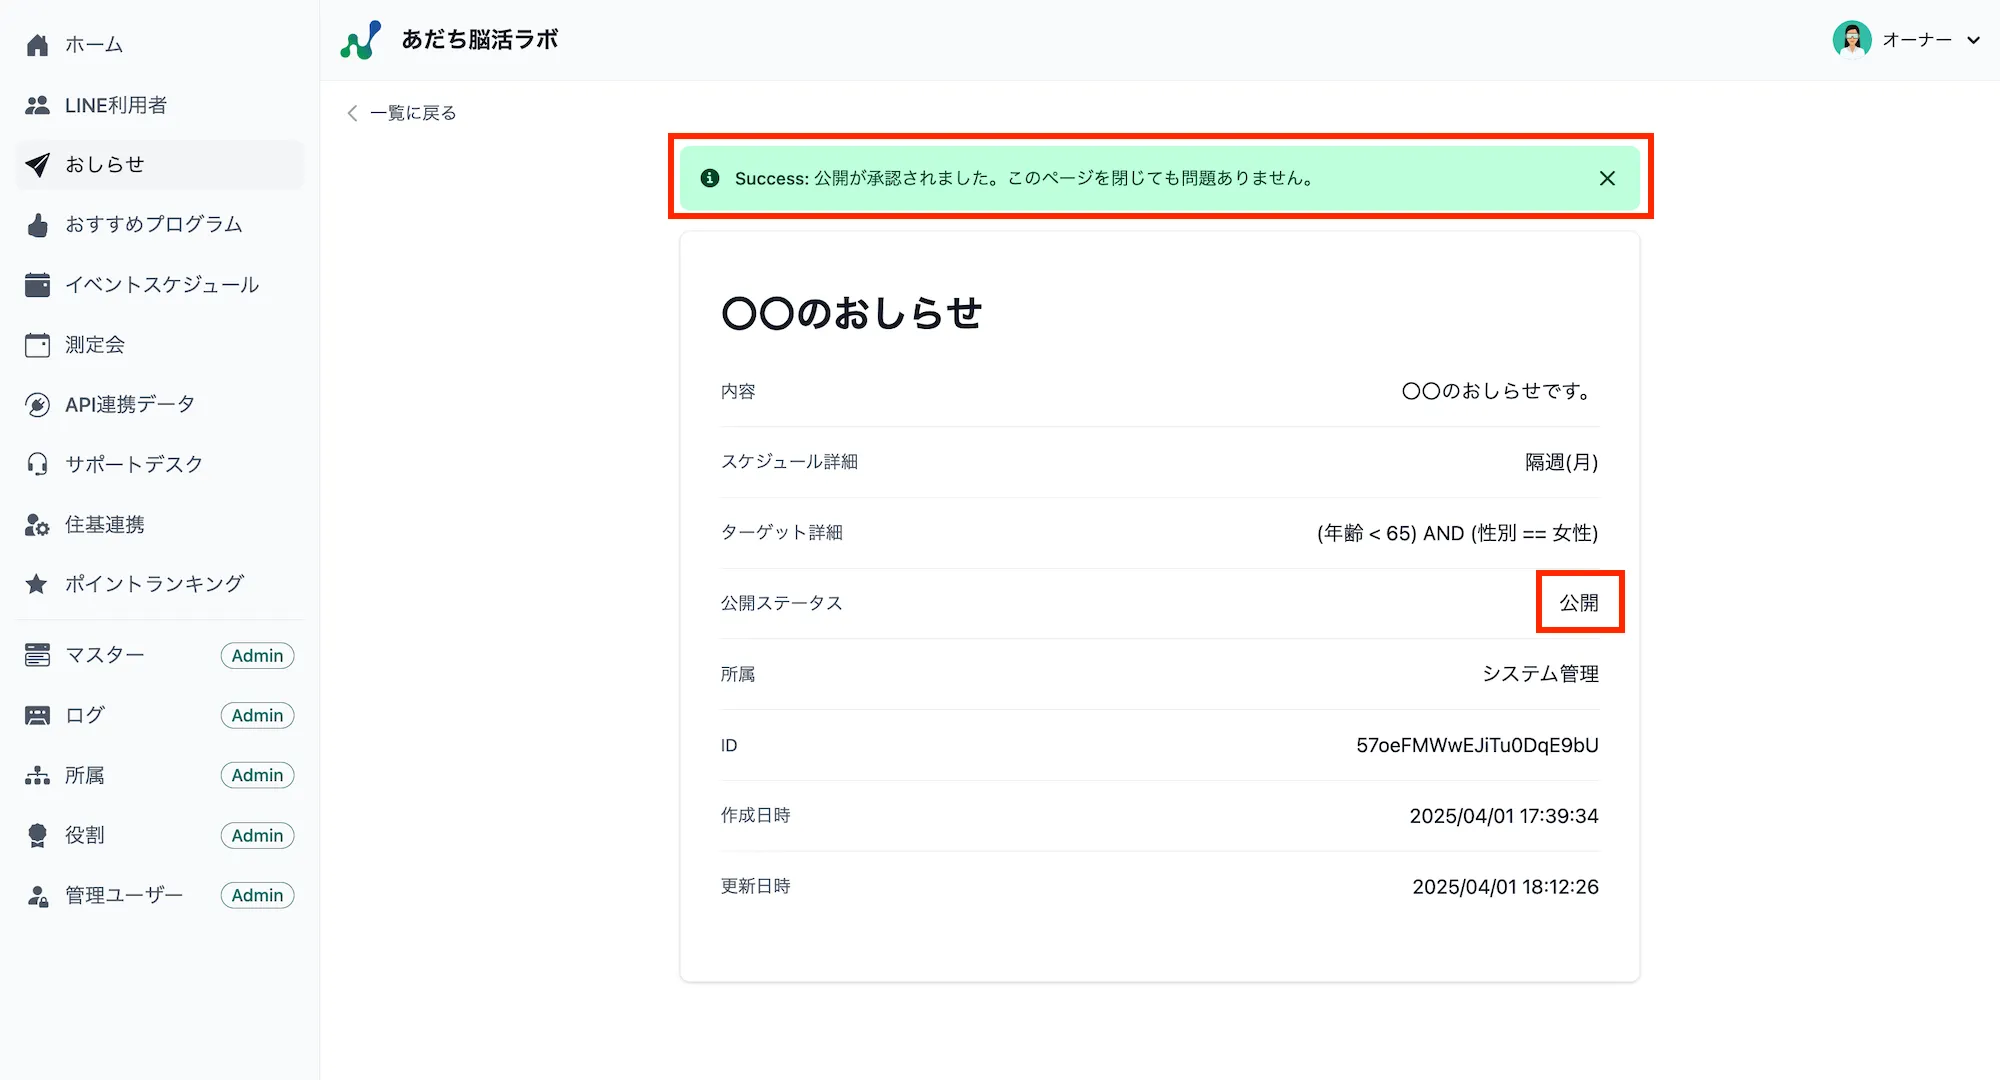This screenshot has height=1080, width=2000.
Task: Select the おすすめプログラム thumbs-up icon
Action: click(37, 224)
